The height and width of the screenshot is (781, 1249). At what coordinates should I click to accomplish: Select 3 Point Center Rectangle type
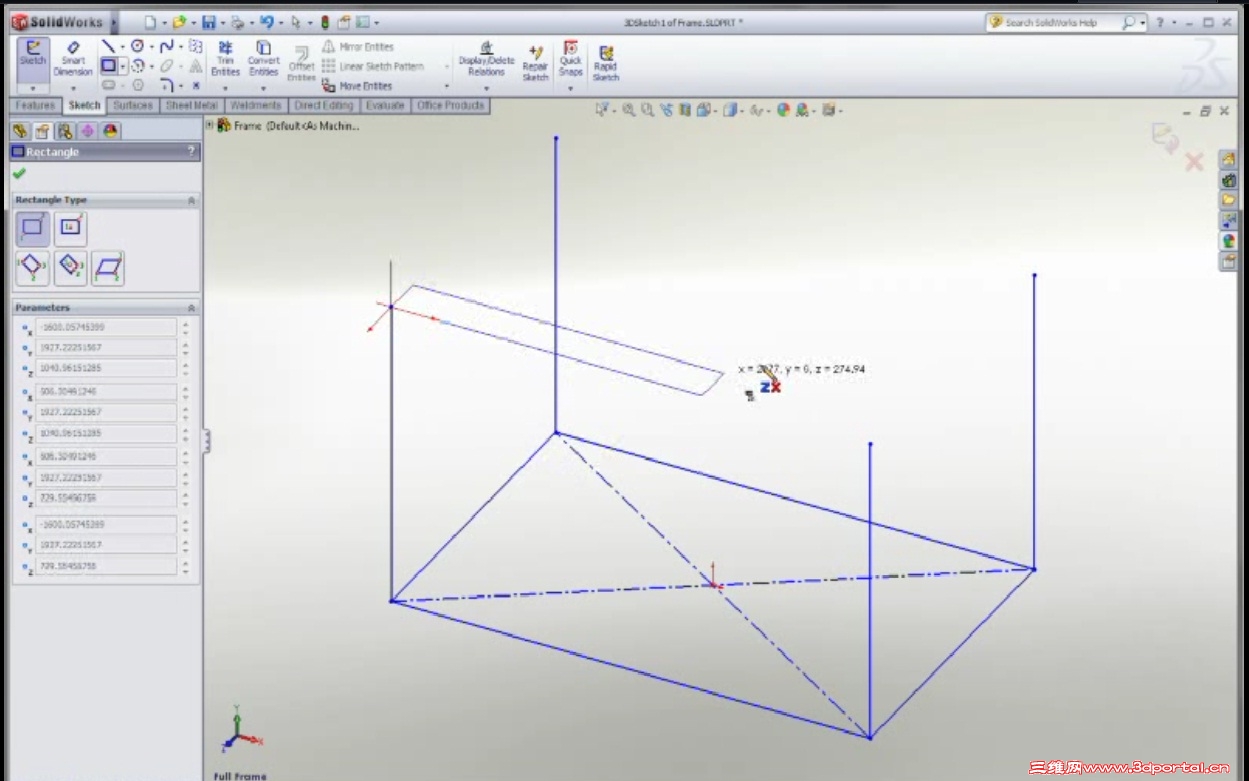click(x=70, y=268)
